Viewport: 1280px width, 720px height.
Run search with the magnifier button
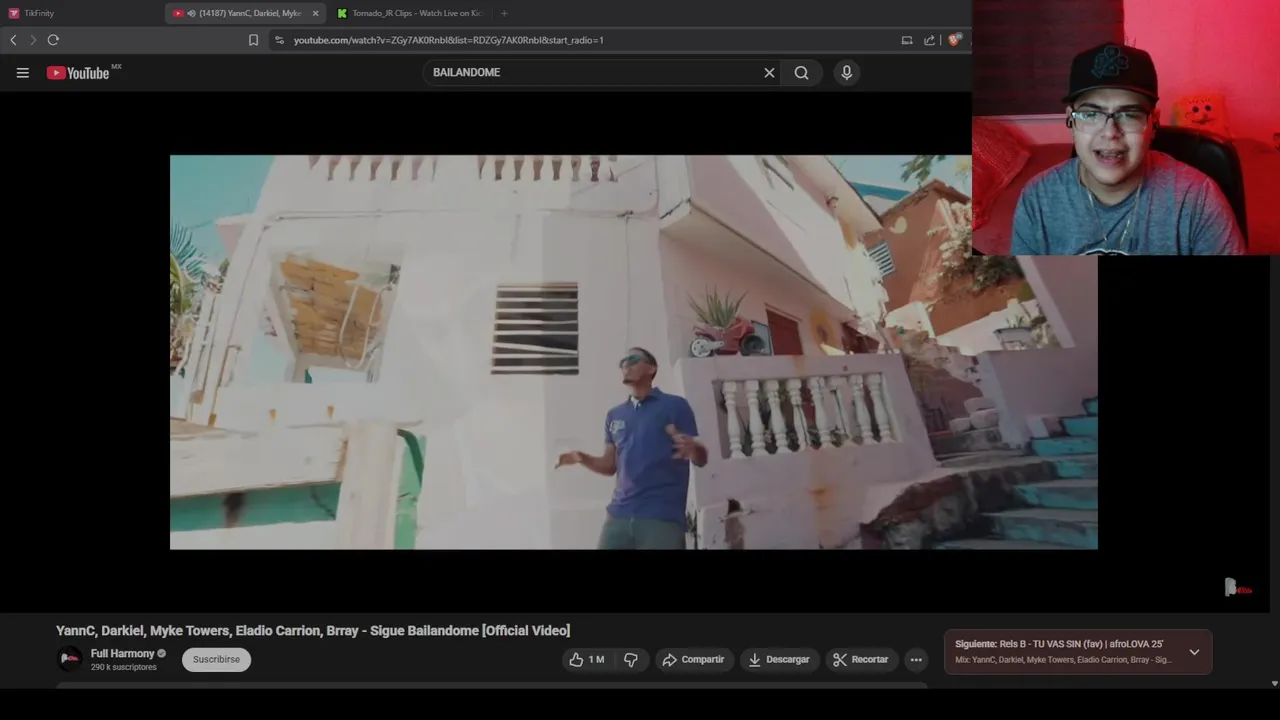click(x=801, y=72)
